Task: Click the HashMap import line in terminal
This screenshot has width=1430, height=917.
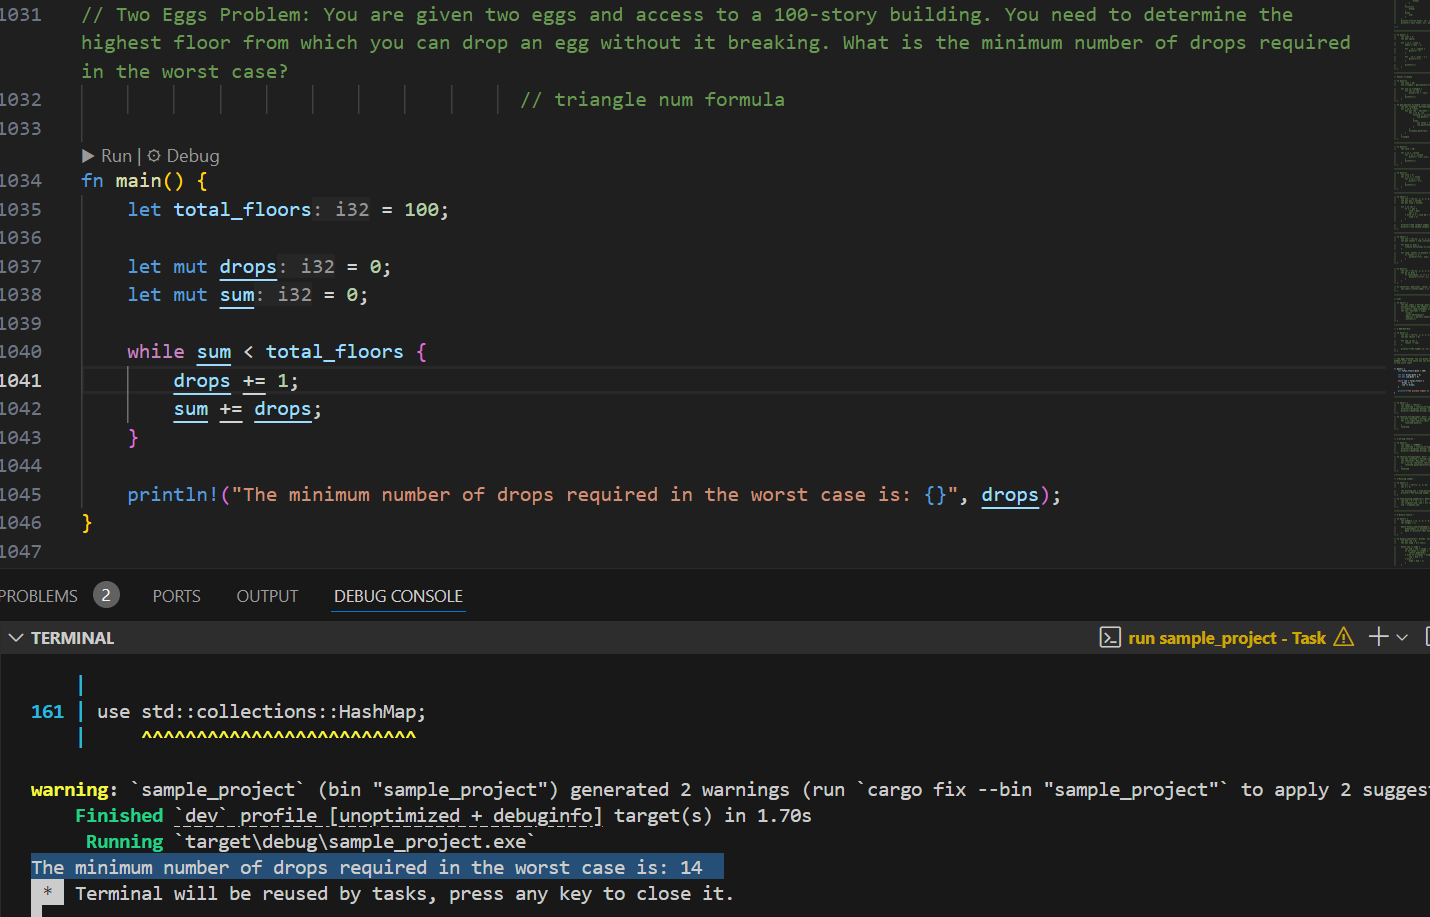Action: coord(261,712)
